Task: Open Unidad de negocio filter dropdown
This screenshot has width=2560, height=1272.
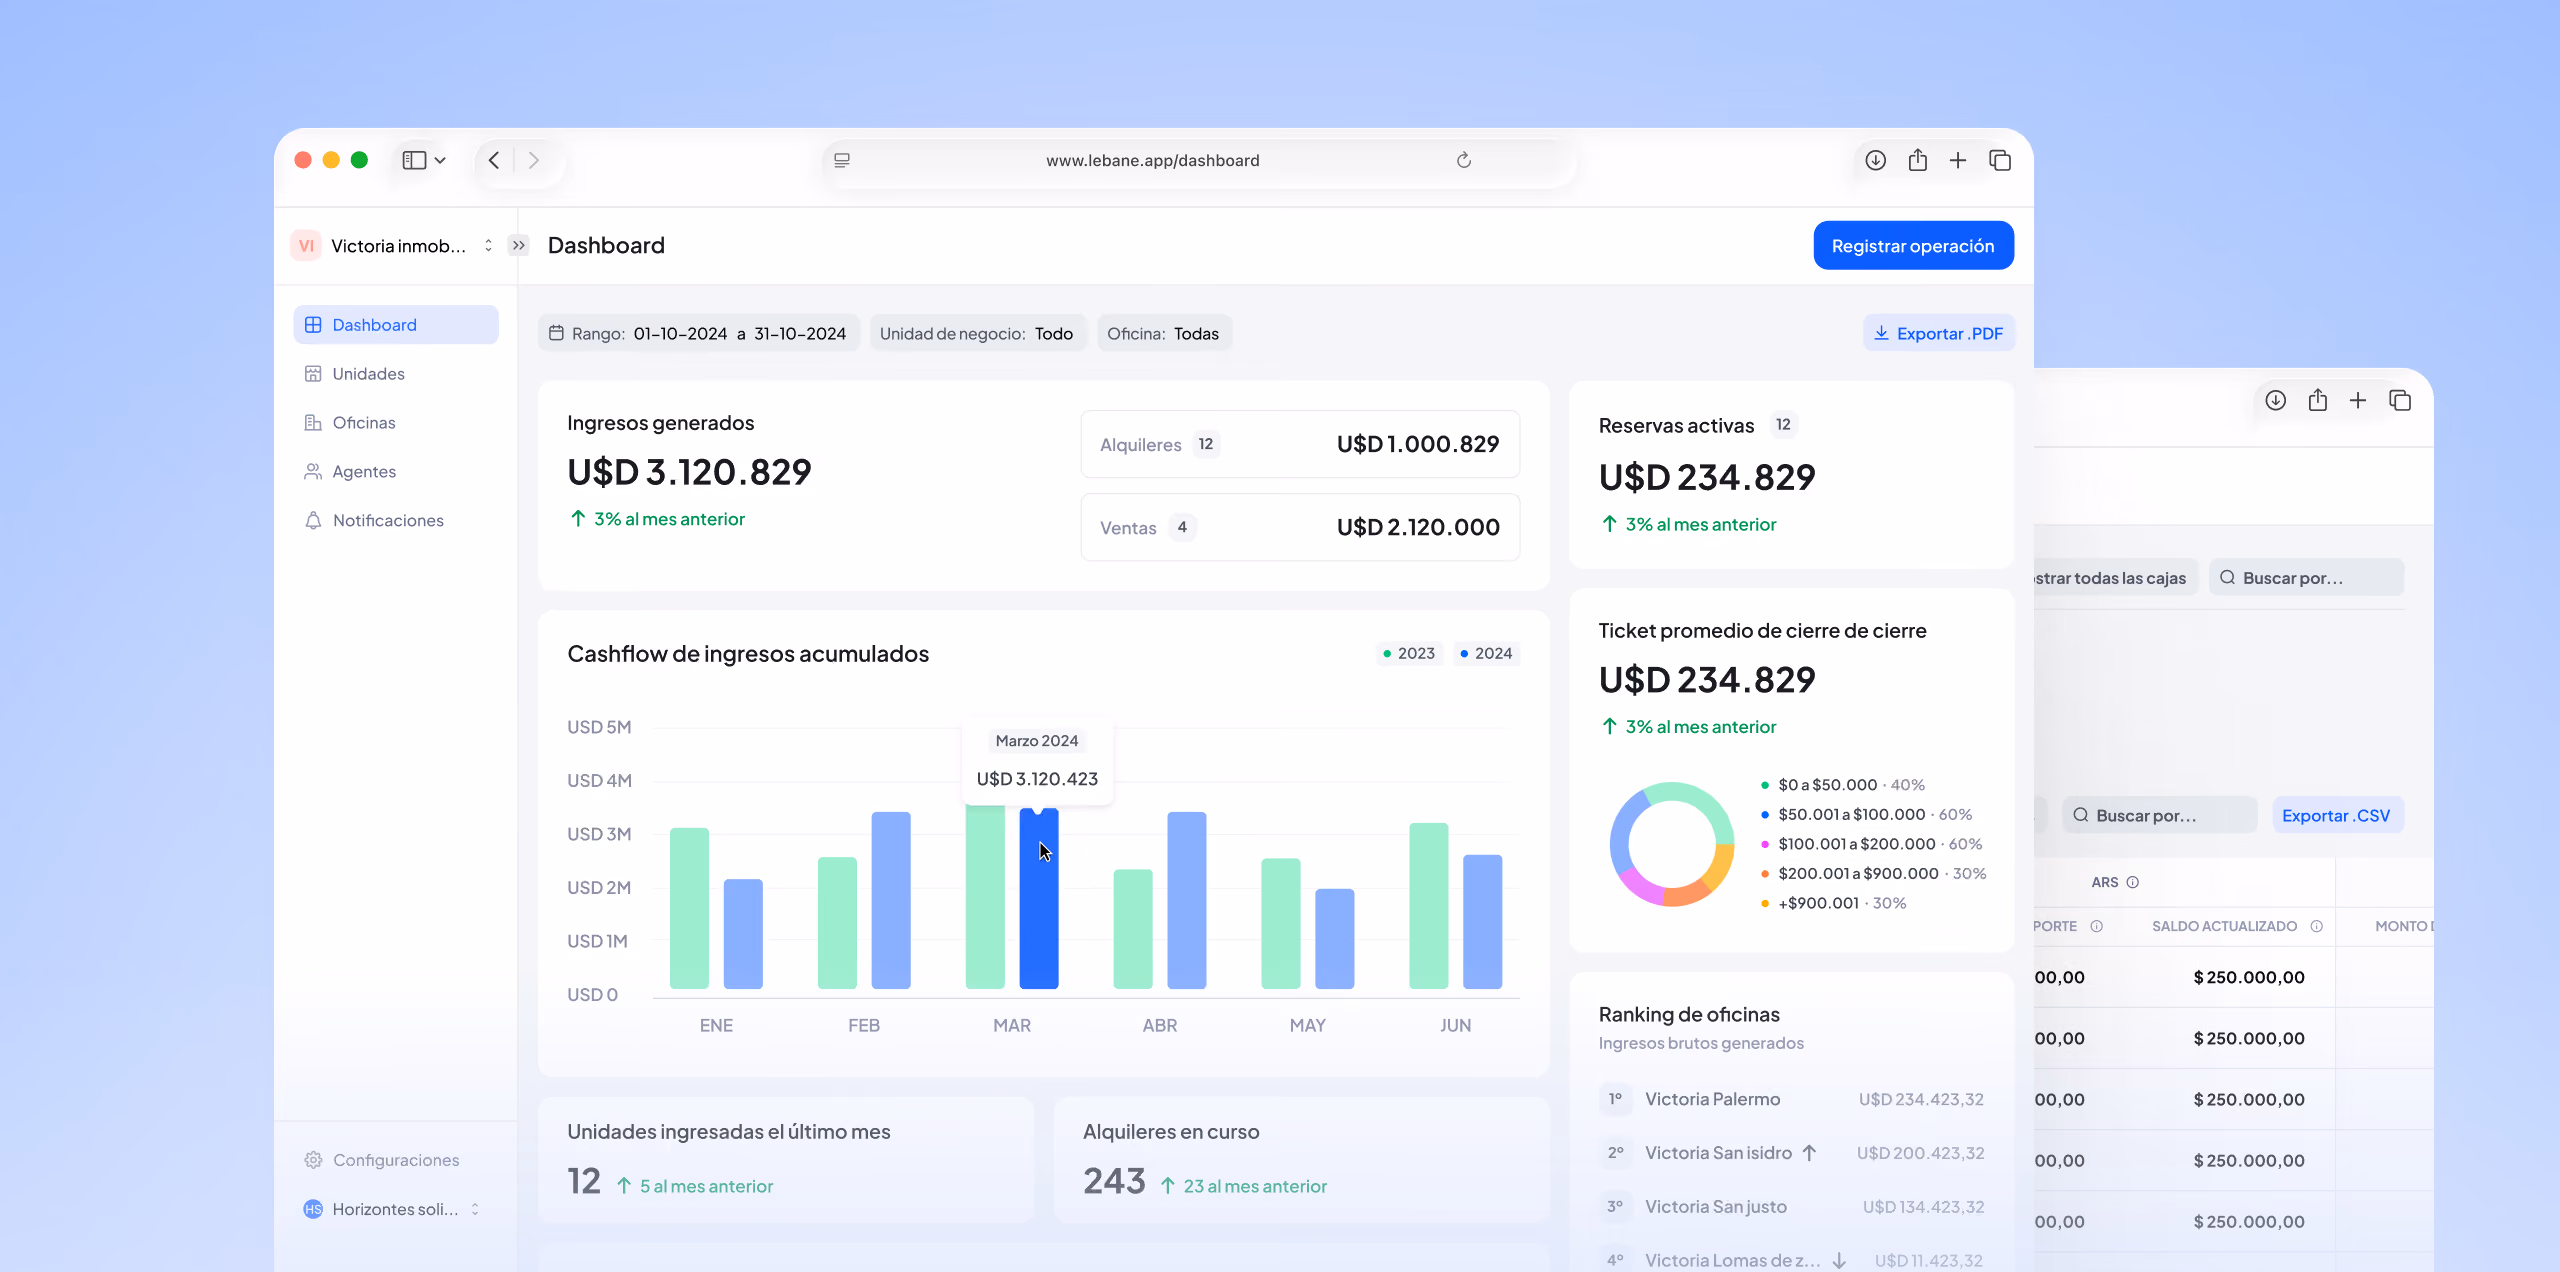Action: click(x=977, y=334)
